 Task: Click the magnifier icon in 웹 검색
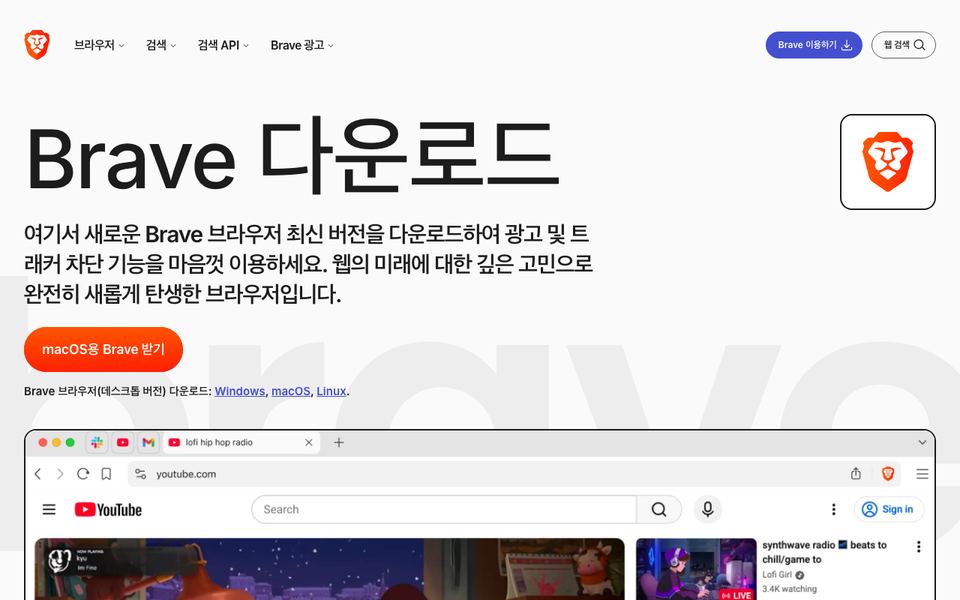pyautogui.click(x=920, y=45)
